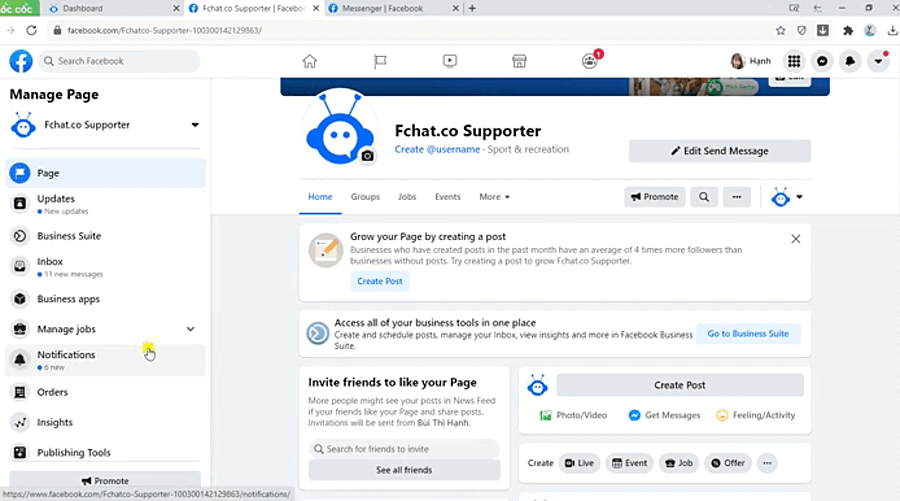Screen dimensions: 900x501
Task: Click Go to Business Suite button
Action: 748,333
